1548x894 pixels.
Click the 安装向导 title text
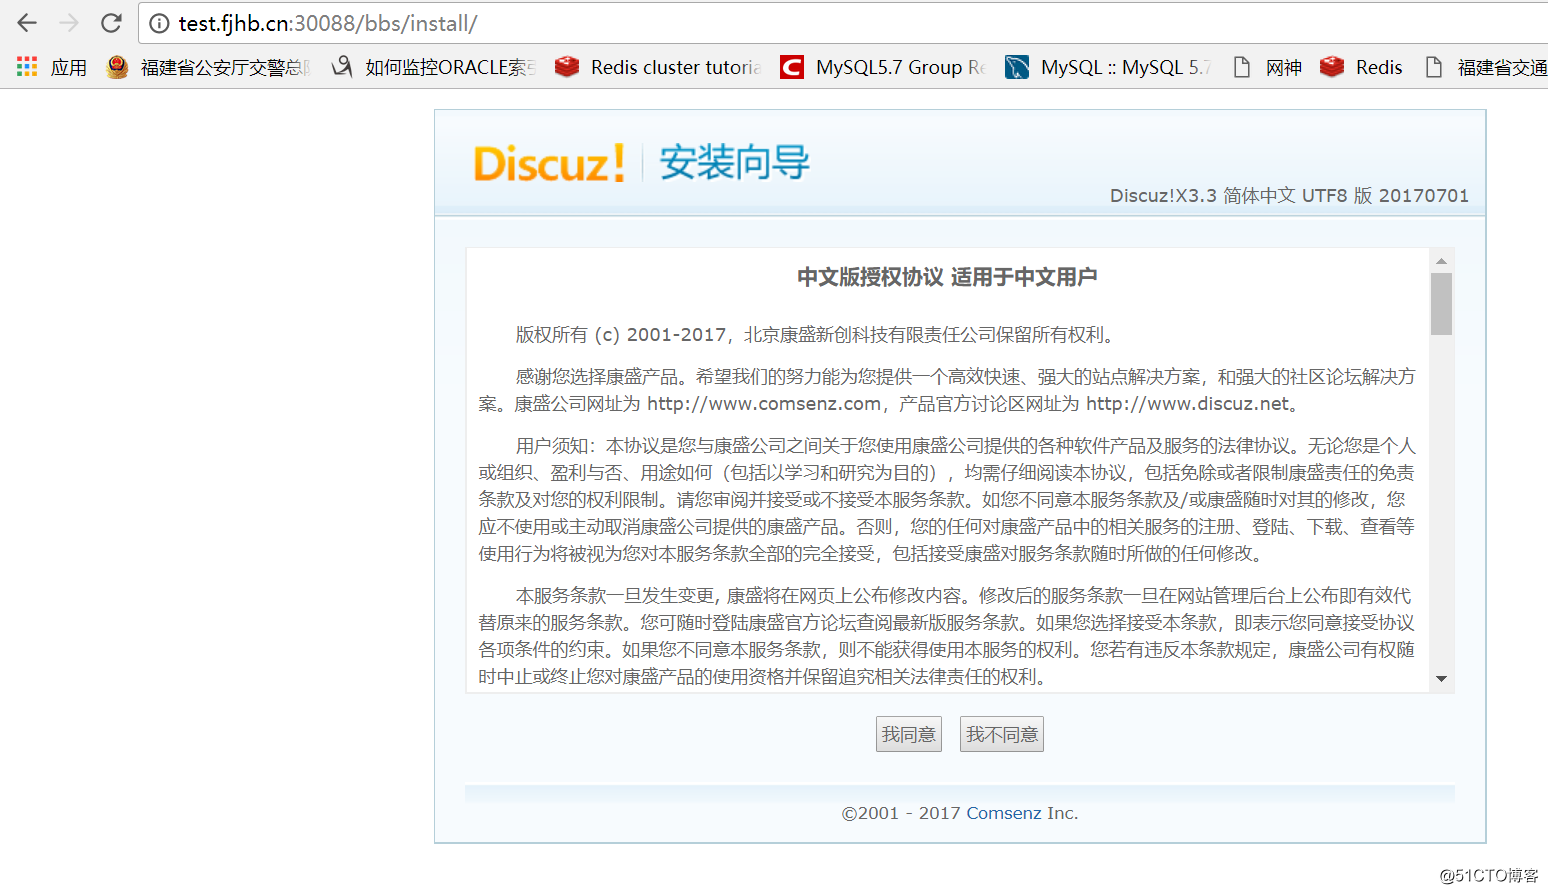pos(735,162)
